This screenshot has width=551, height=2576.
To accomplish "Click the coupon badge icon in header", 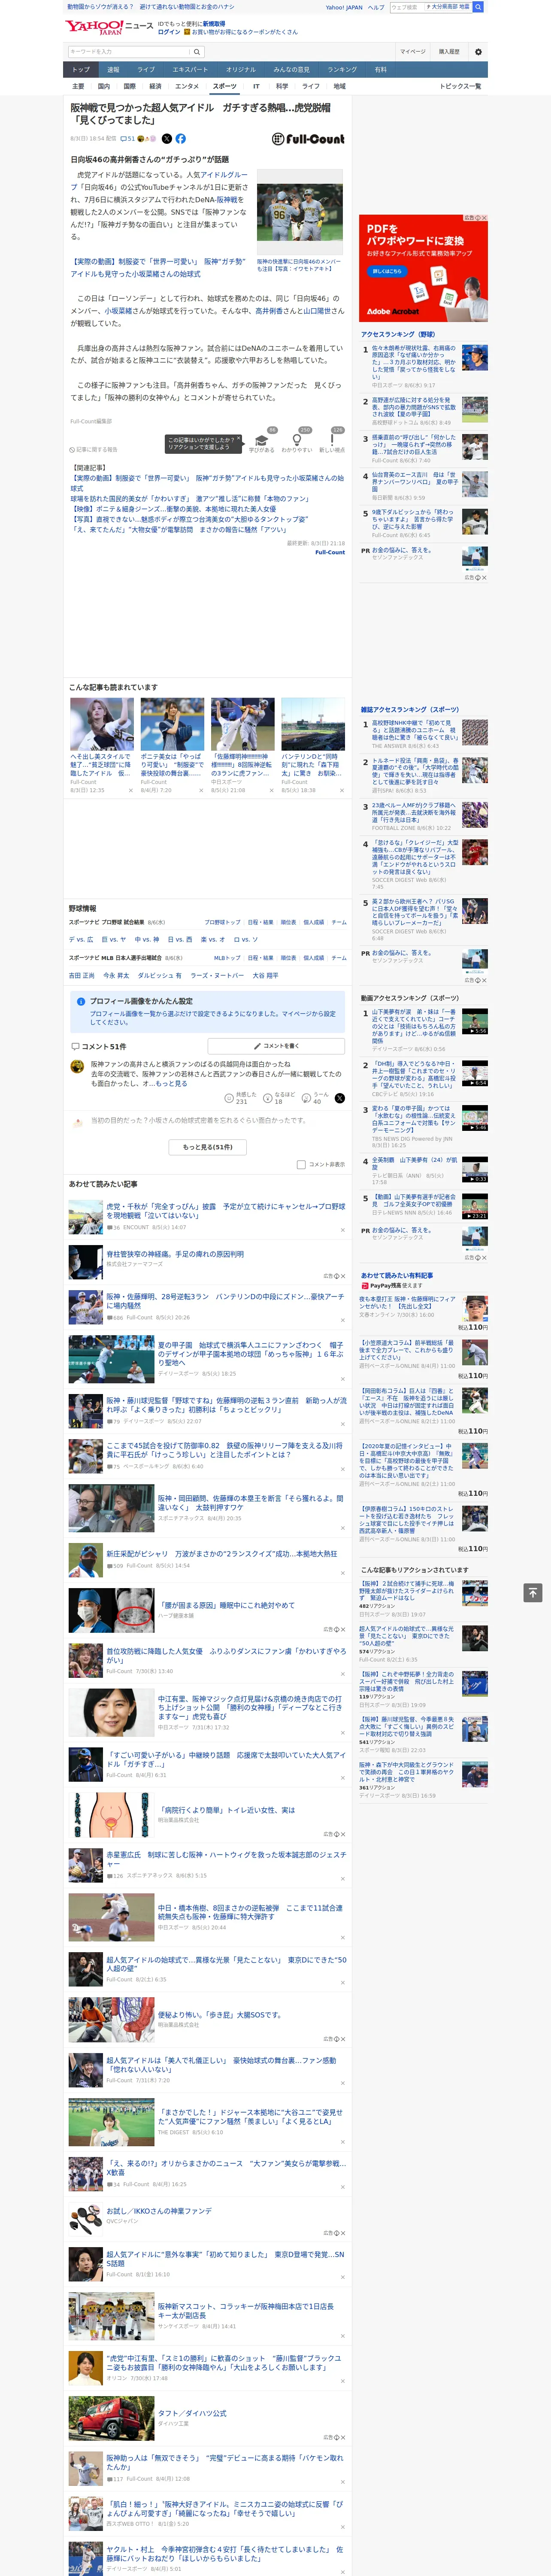I will [x=188, y=32].
